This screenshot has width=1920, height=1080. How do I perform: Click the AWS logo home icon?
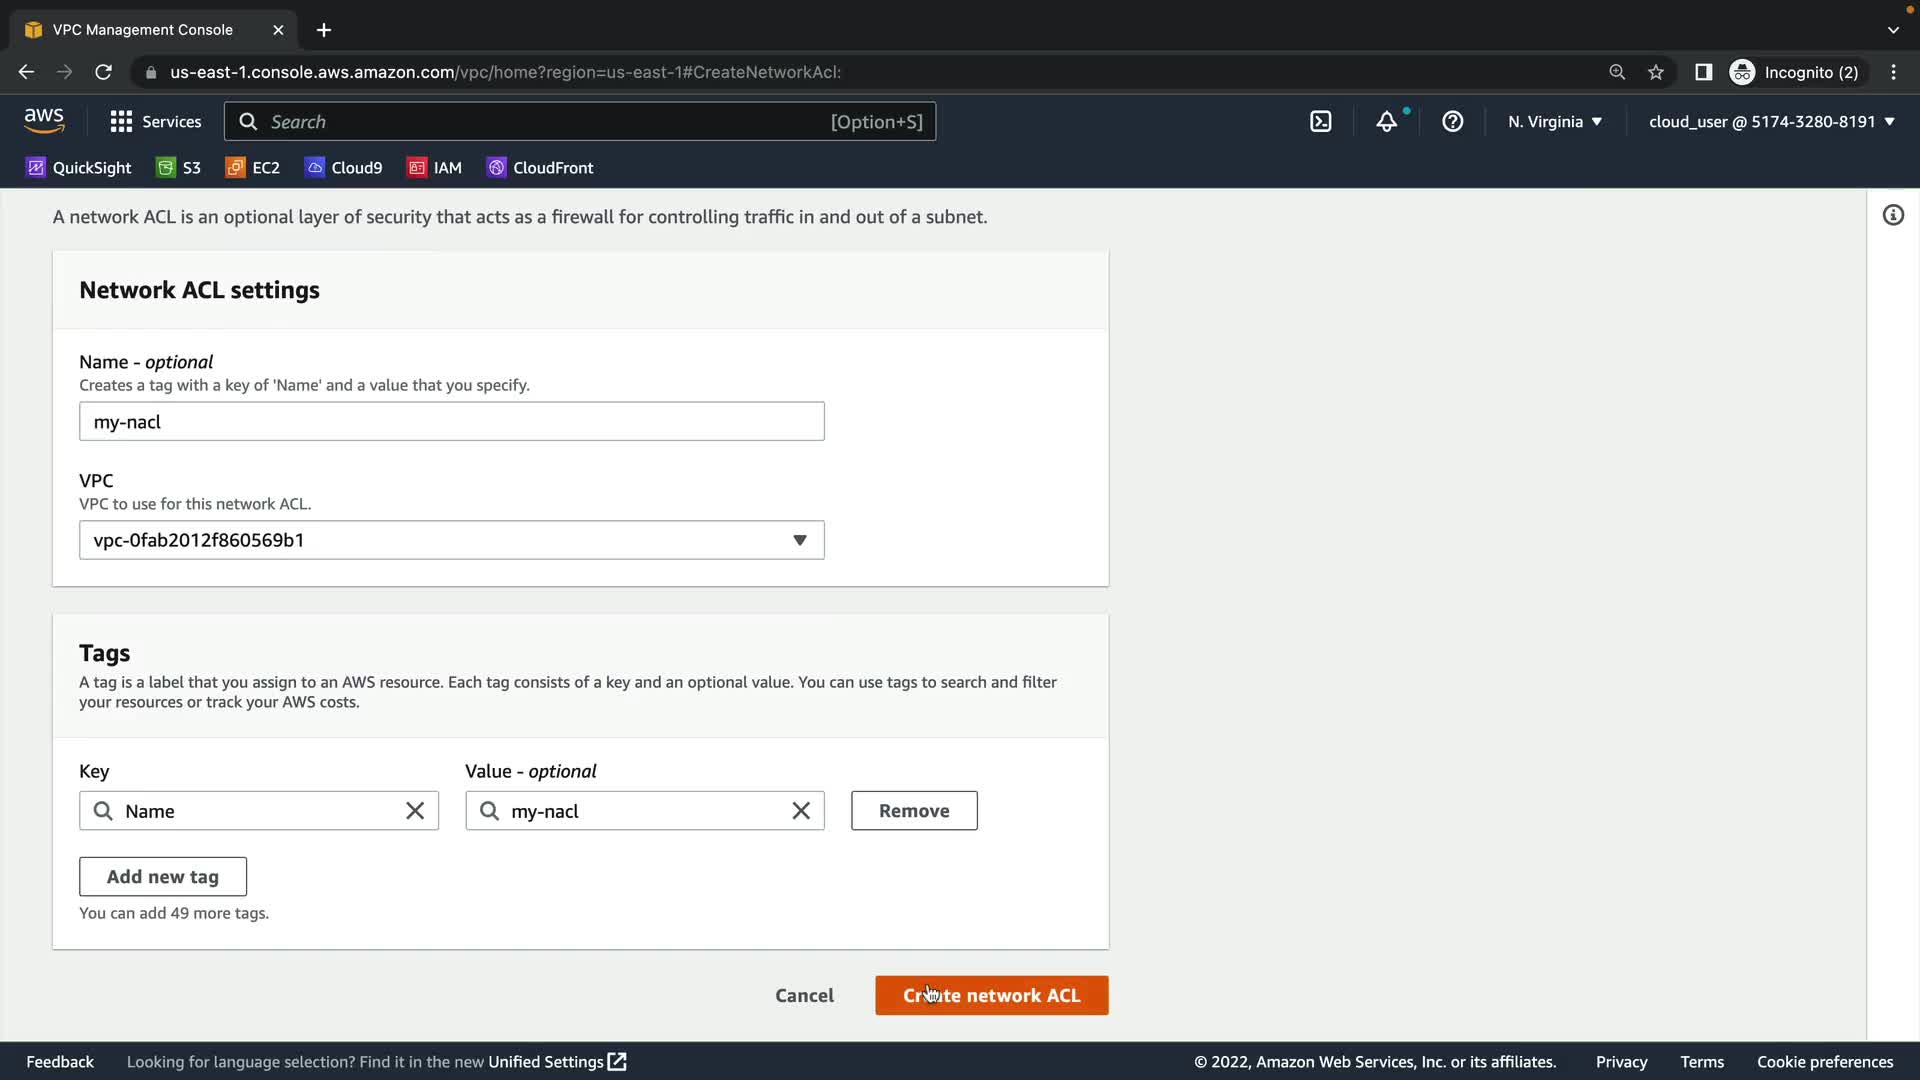(x=44, y=121)
